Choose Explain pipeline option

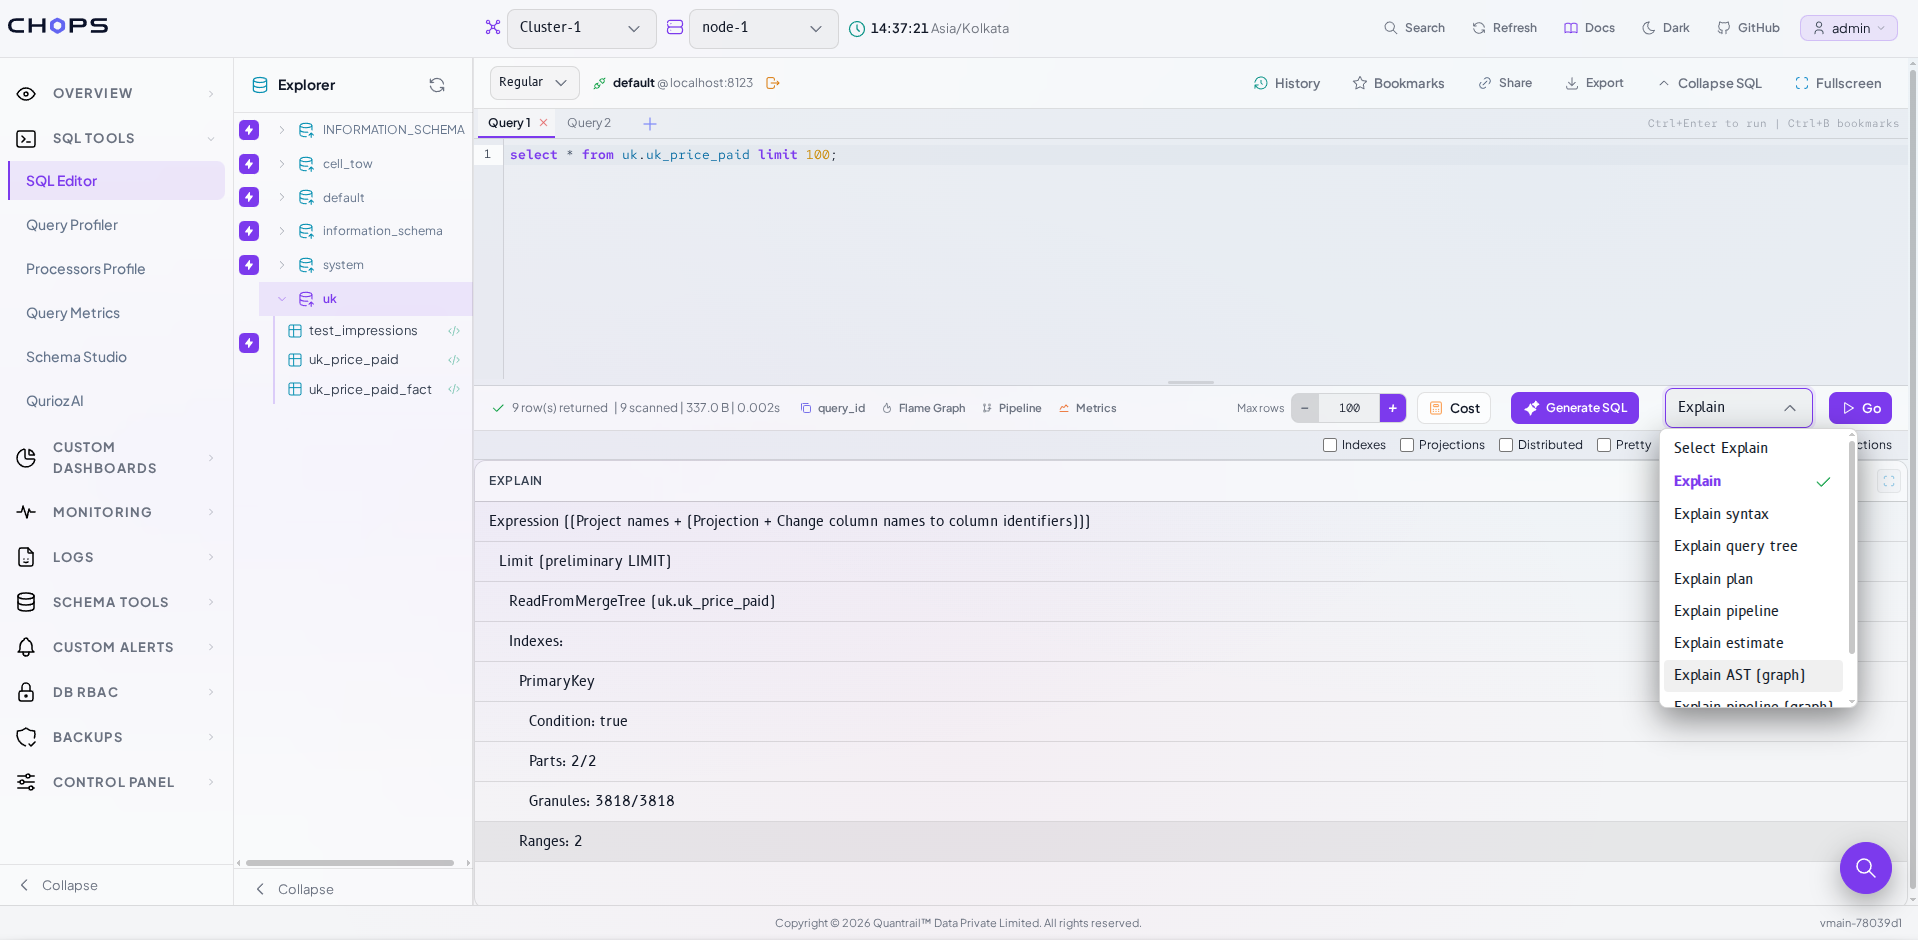[x=1753, y=611]
